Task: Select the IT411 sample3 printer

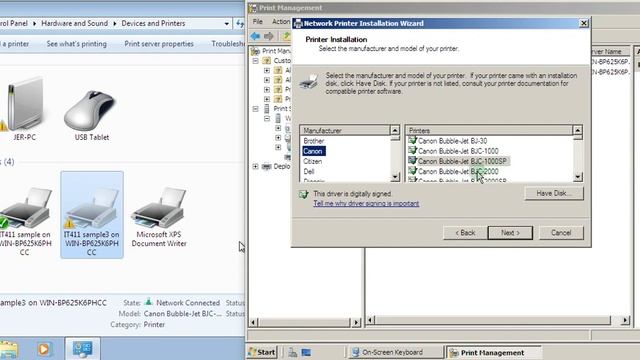Action: click(92, 215)
